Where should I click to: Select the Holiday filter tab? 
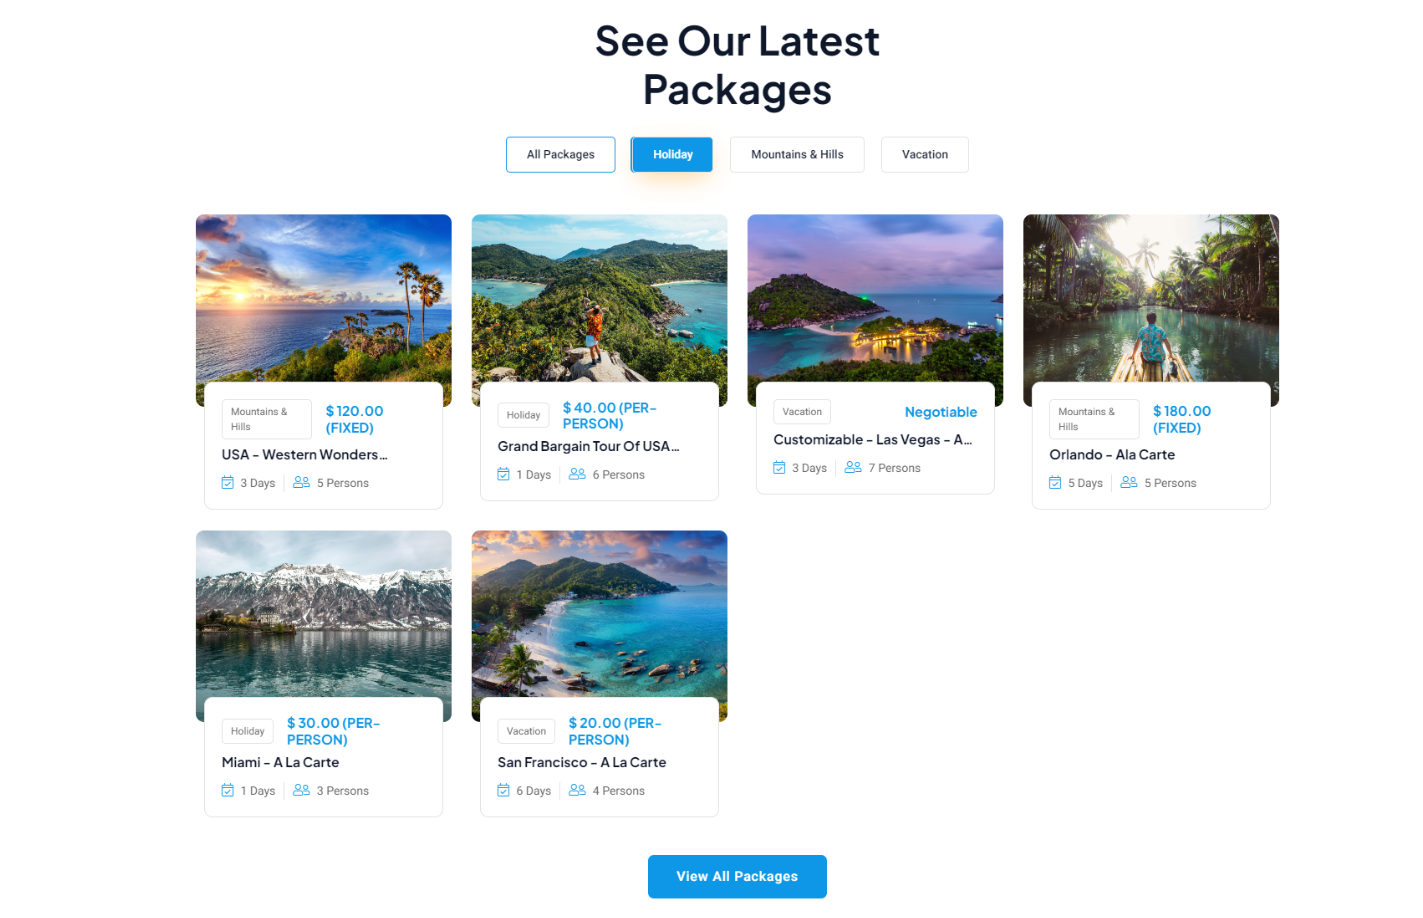tap(672, 155)
